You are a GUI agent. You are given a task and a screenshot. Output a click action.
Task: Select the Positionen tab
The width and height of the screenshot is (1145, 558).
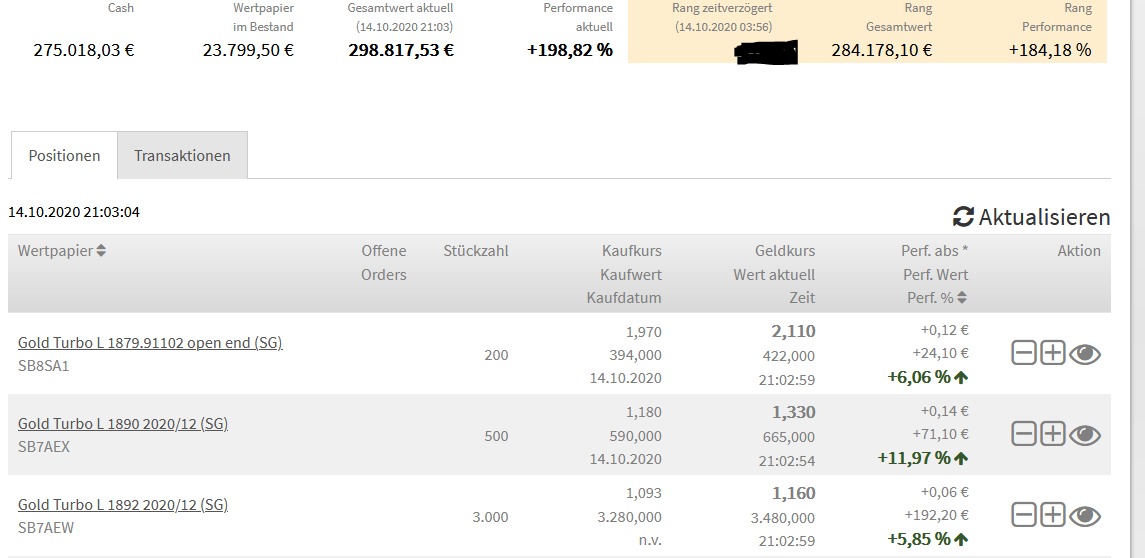coord(64,156)
